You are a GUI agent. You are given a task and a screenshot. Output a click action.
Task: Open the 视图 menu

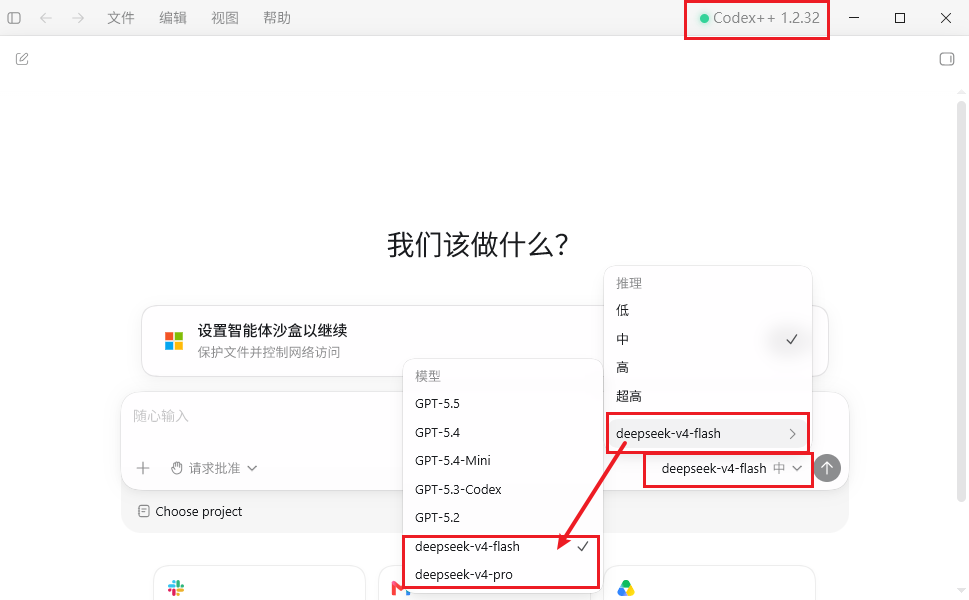coord(224,18)
